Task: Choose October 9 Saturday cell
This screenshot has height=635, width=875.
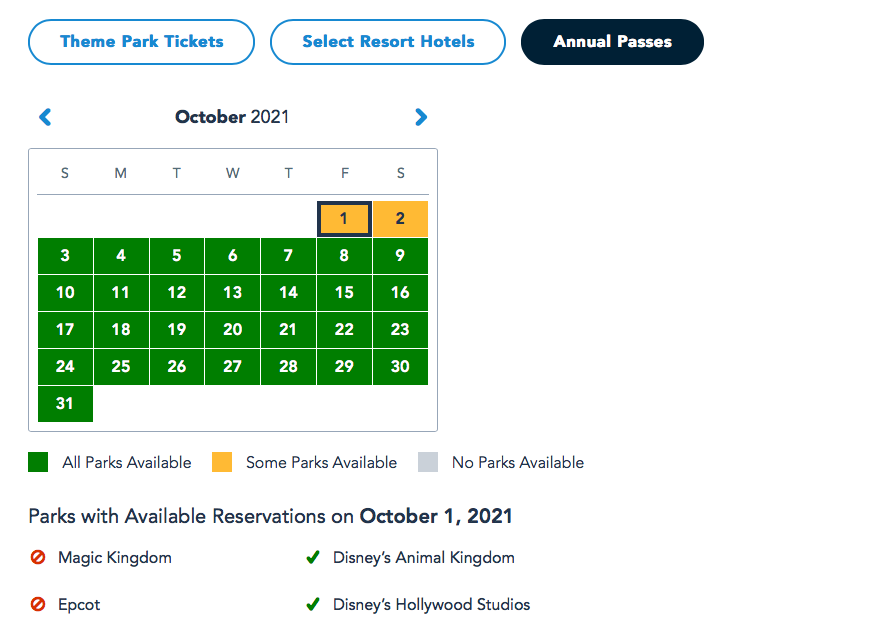Action: coord(400,256)
